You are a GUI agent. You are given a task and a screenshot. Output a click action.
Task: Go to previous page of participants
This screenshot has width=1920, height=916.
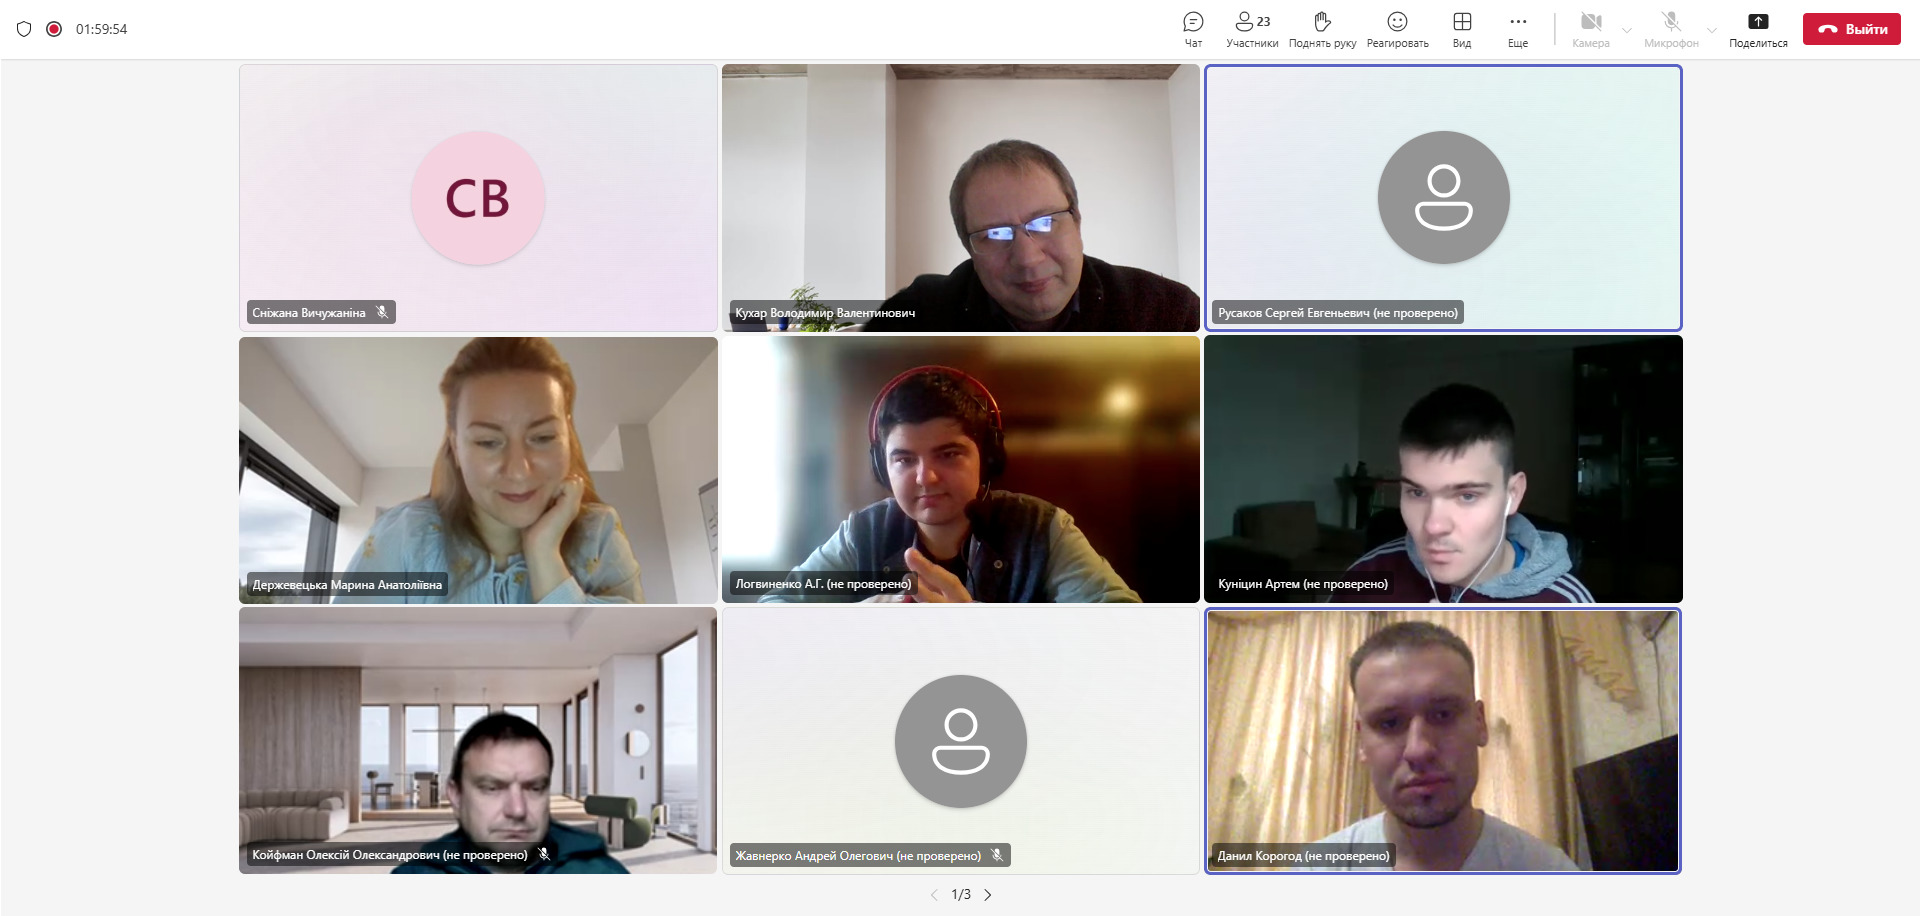(934, 895)
